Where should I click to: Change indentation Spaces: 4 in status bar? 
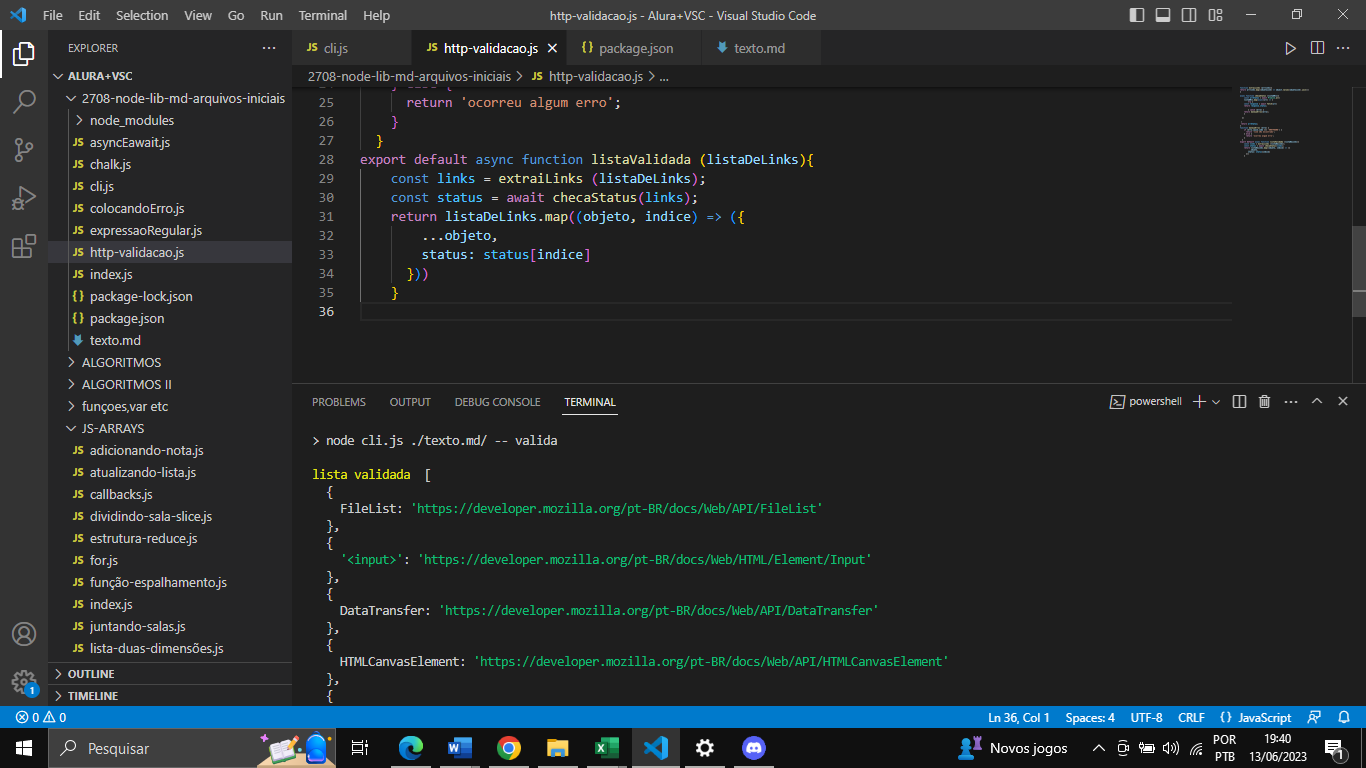coord(1090,717)
